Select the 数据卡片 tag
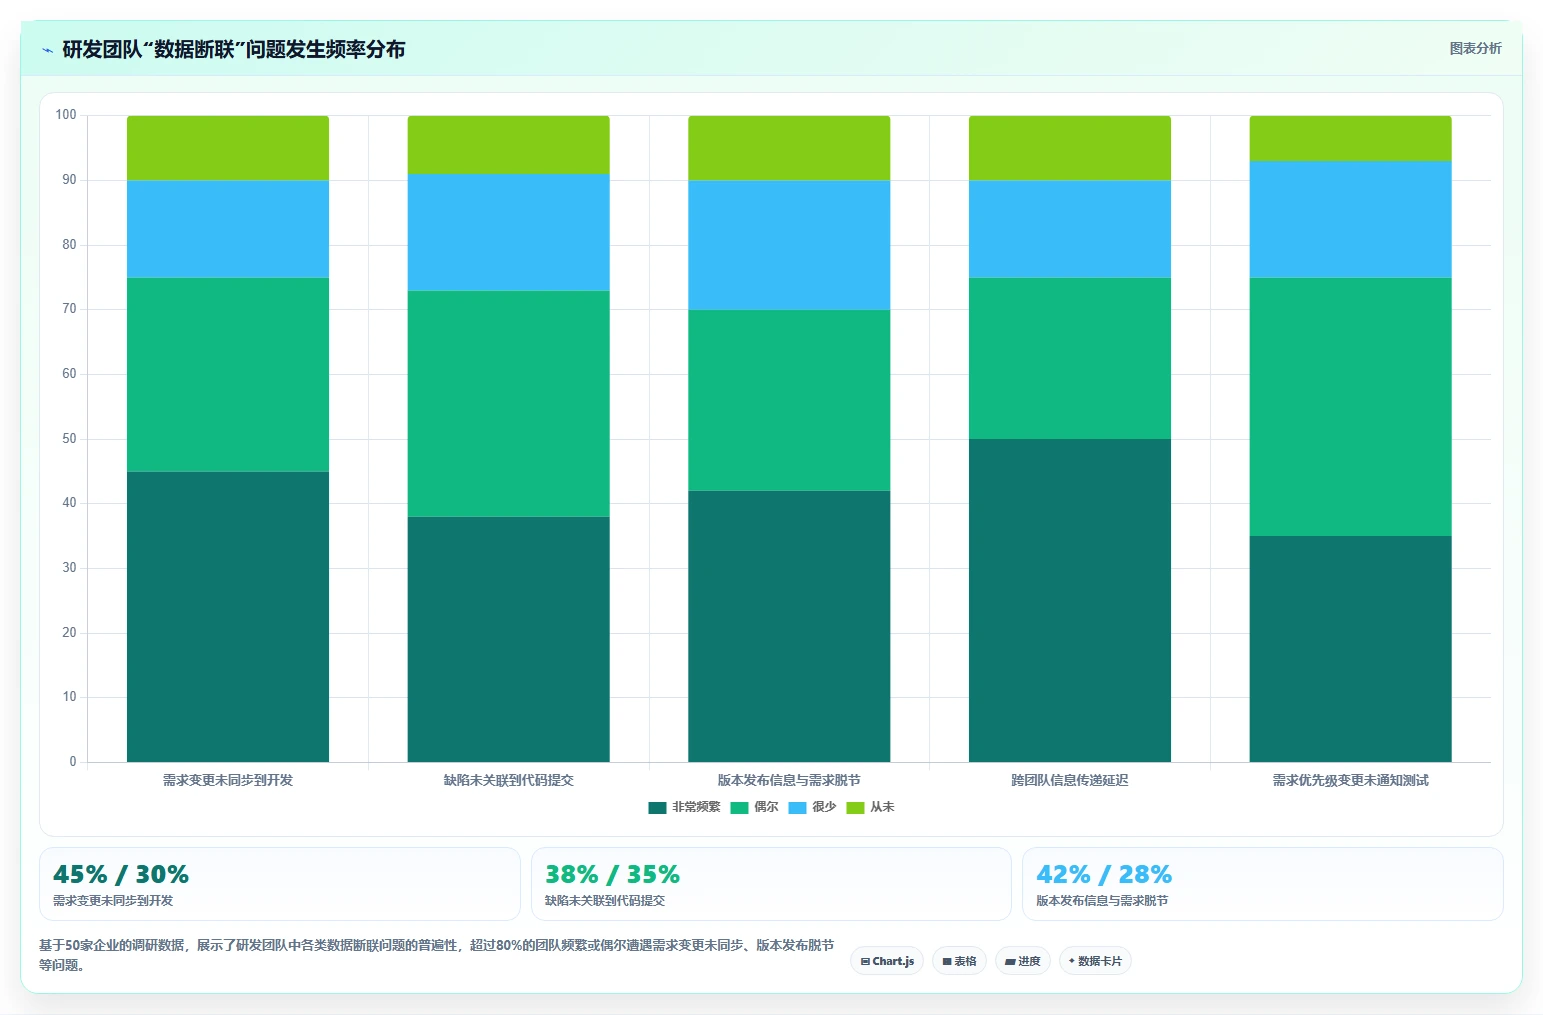The height and width of the screenshot is (1015, 1543). click(x=1095, y=961)
